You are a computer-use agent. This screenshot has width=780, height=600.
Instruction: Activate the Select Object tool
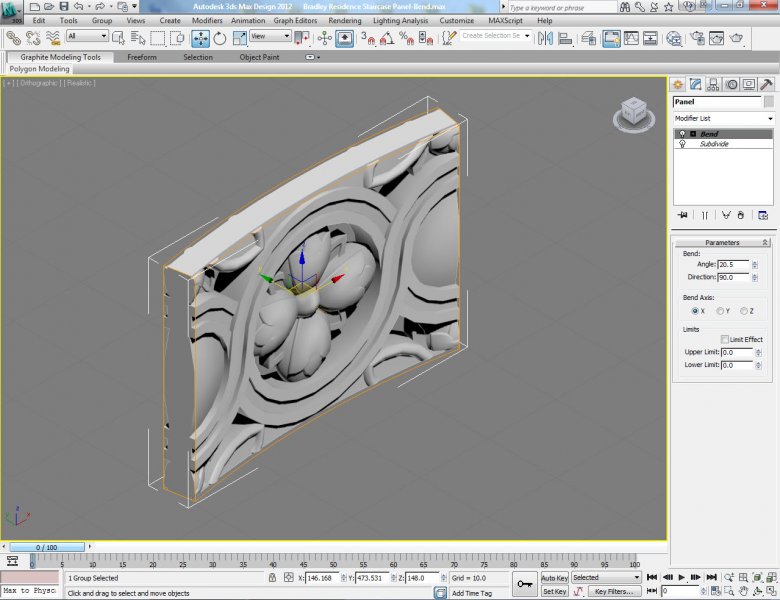coord(118,38)
